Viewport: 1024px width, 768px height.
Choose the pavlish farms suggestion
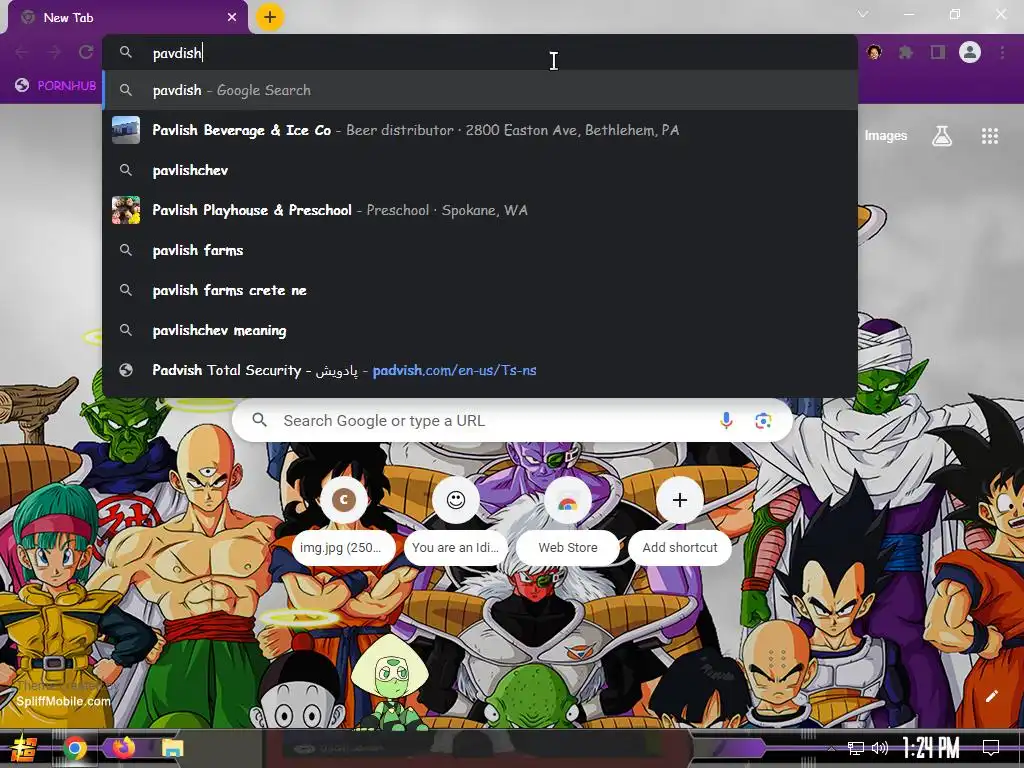[480, 250]
